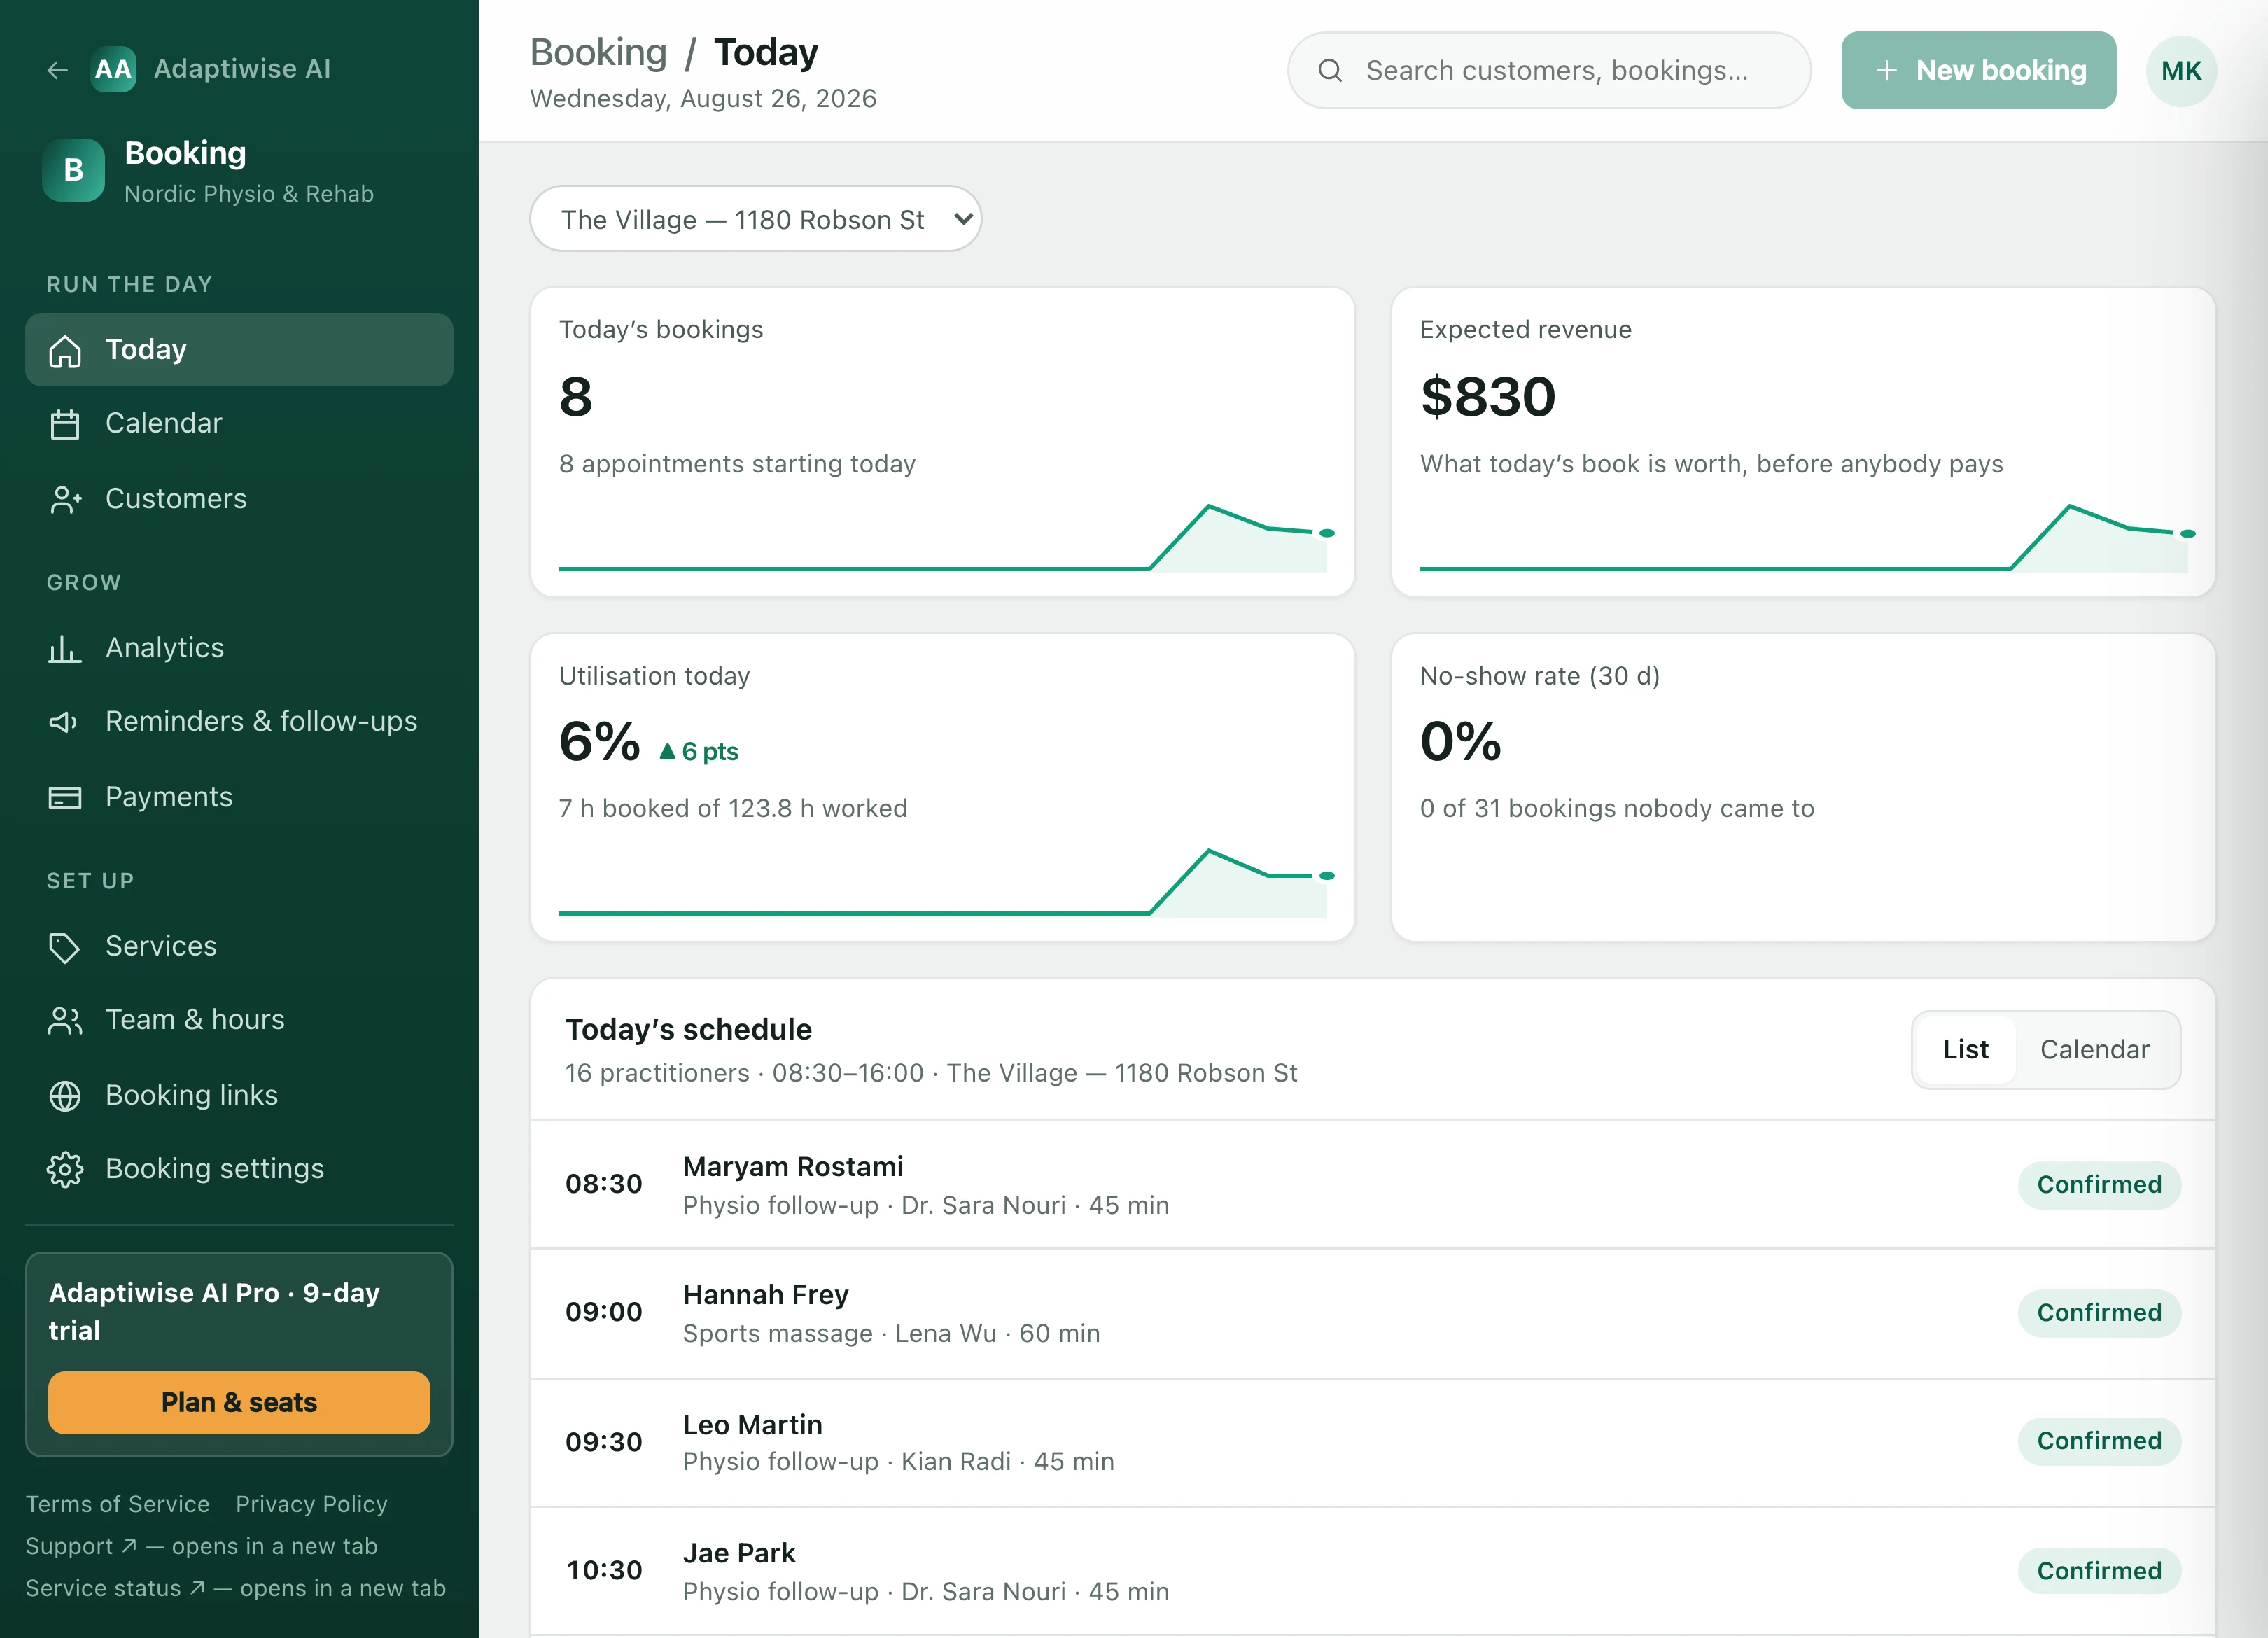Click the Expected revenue sparkline chart
2268x1638 pixels.
(x=1807, y=539)
